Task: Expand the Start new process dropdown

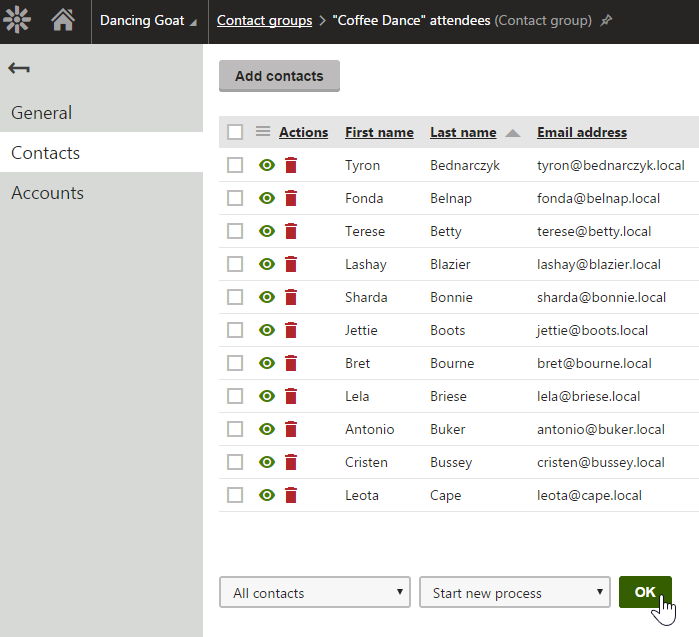Action: pos(514,592)
